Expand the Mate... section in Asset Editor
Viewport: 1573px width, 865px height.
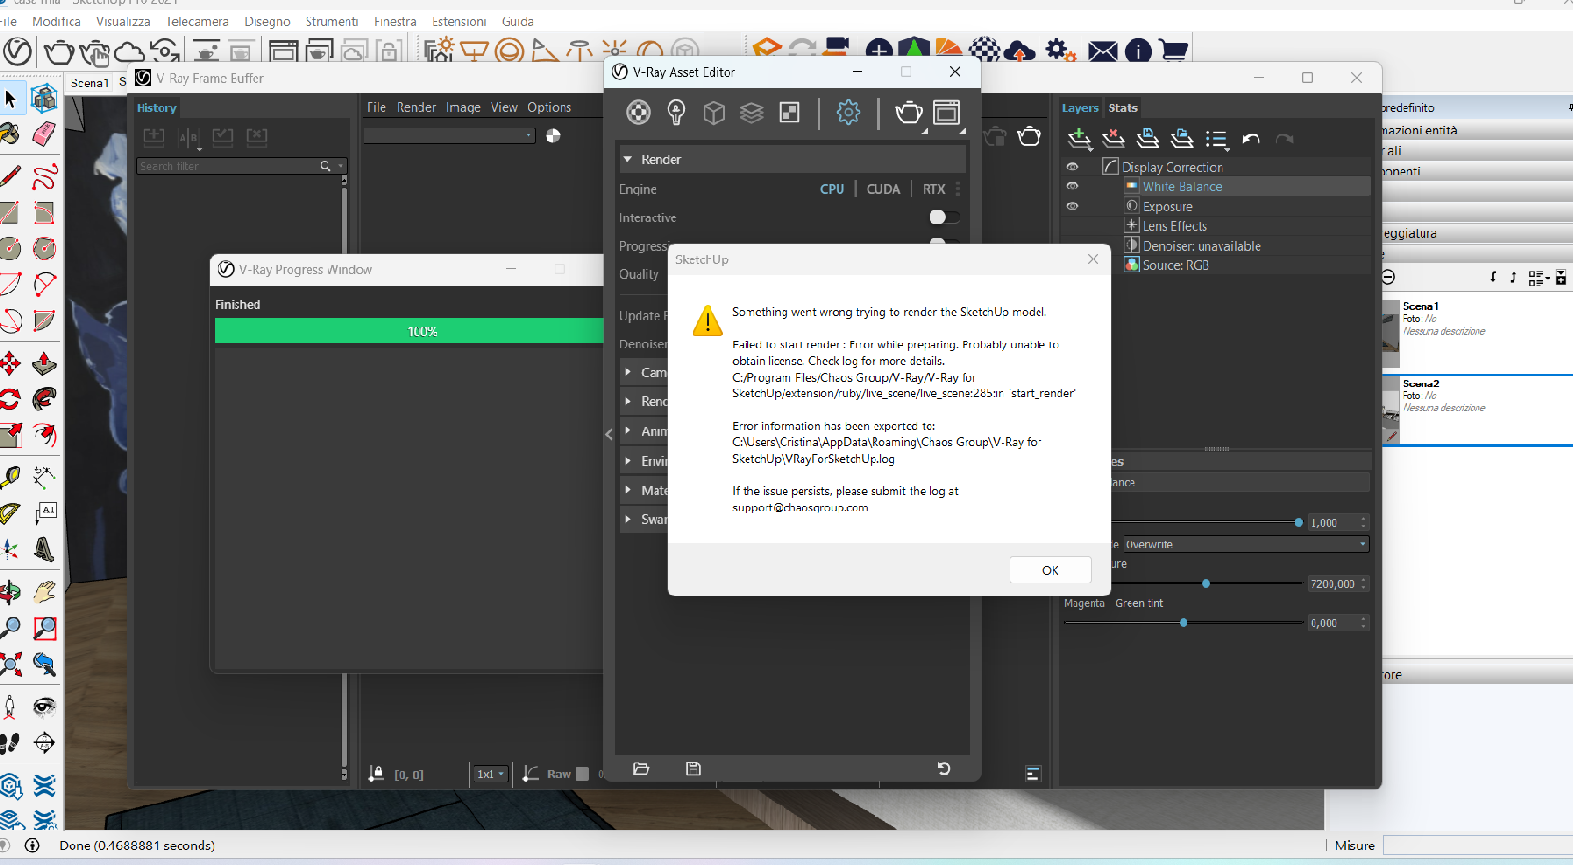(628, 490)
